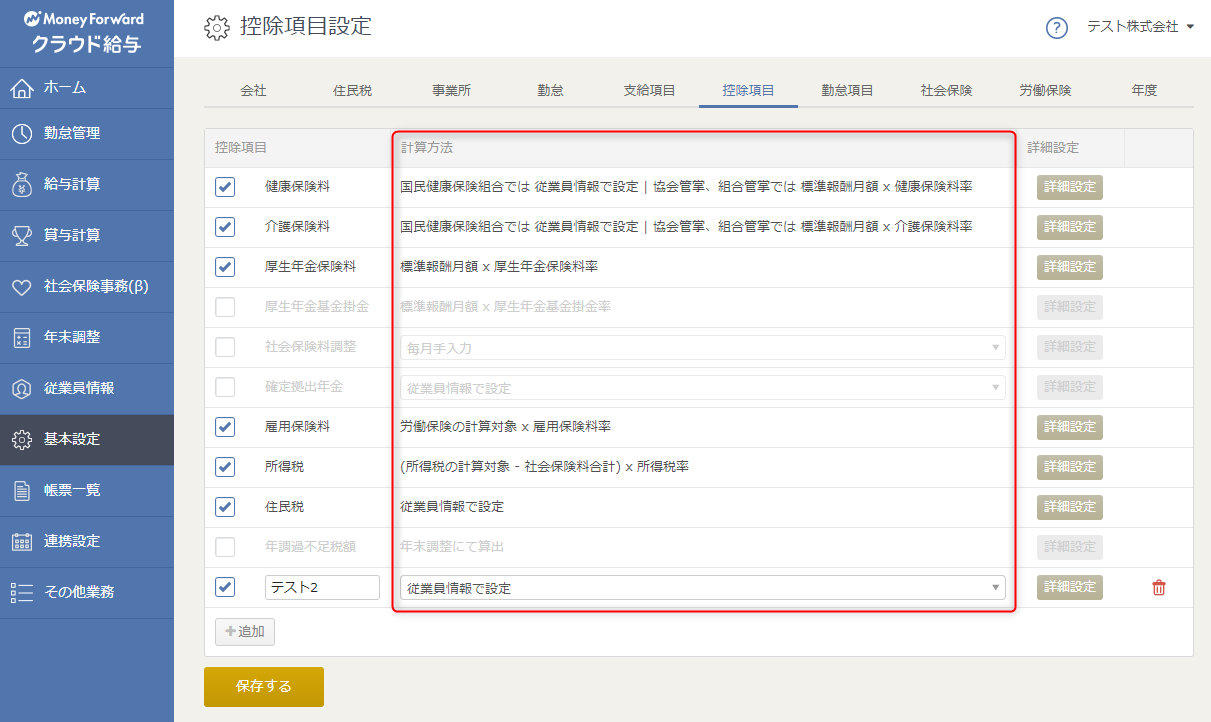
Task: Switch to the 会社 tab
Action: (253, 90)
